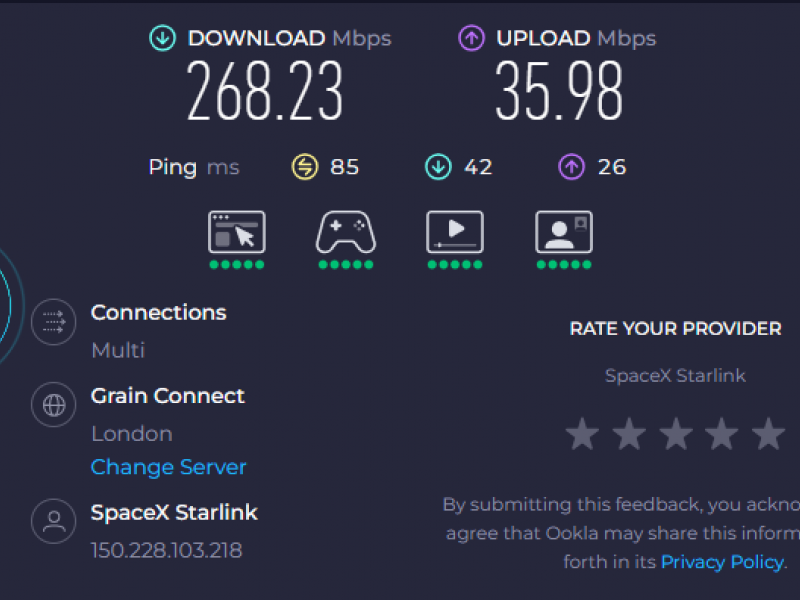Click the Connections arrows icon
This screenshot has width=800, height=600.
(54, 322)
